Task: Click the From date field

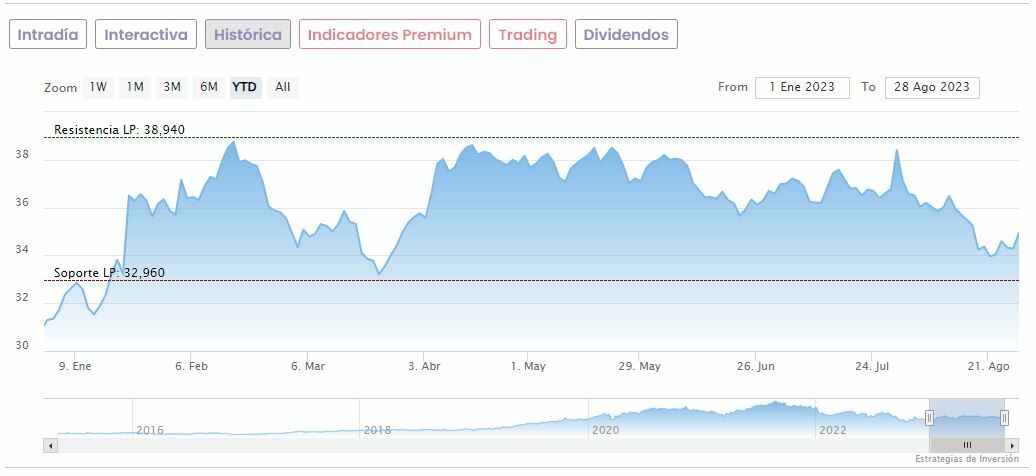Action: tap(802, 87)
